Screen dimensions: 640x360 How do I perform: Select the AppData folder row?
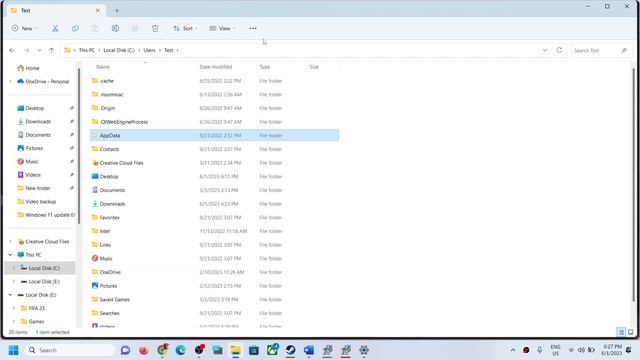coord(214,136)
